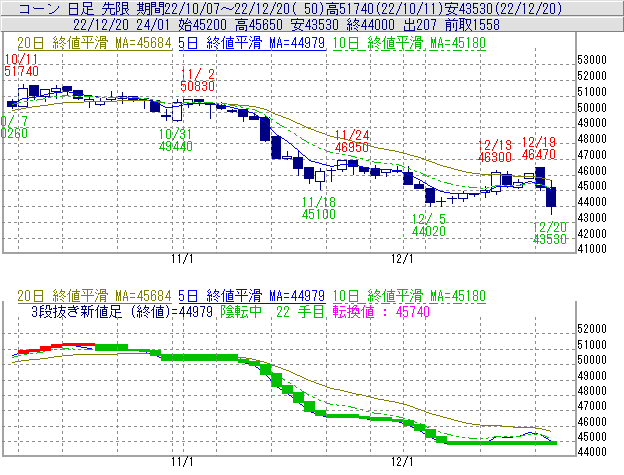Click the 12/1 date label under upper chart
The height and width of the screenshot is (475, 624).
[402, 259]
